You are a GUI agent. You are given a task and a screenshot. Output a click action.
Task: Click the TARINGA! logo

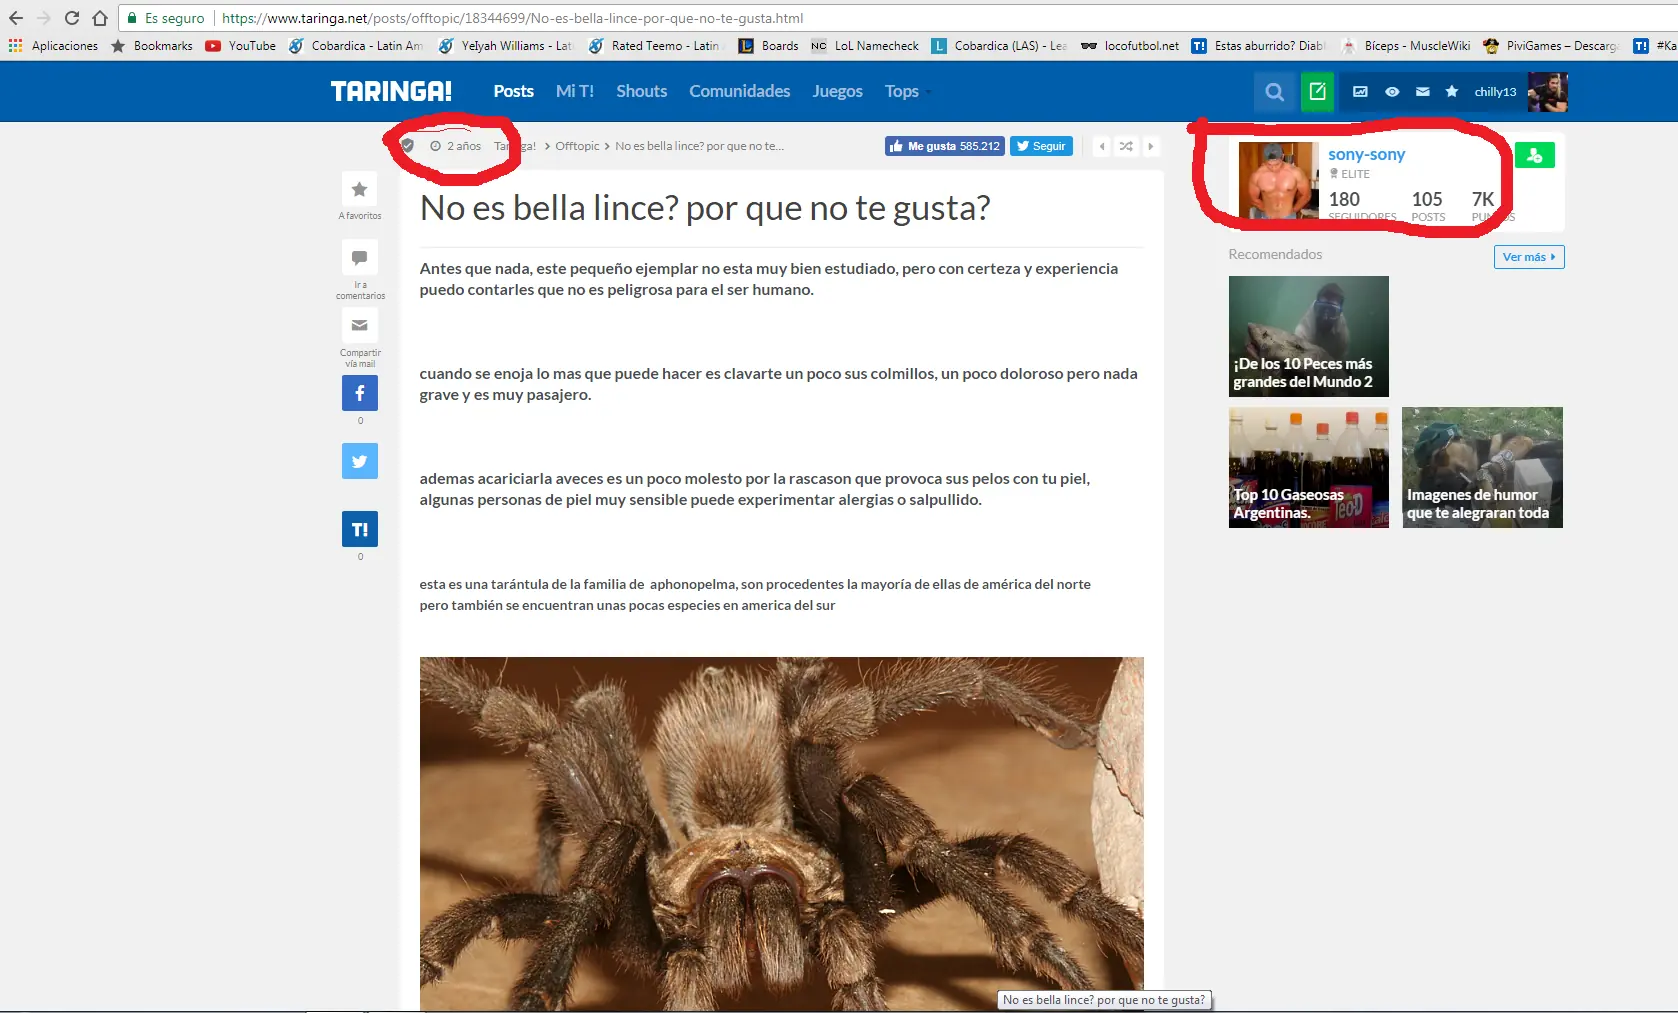click(x=391, y=92)
